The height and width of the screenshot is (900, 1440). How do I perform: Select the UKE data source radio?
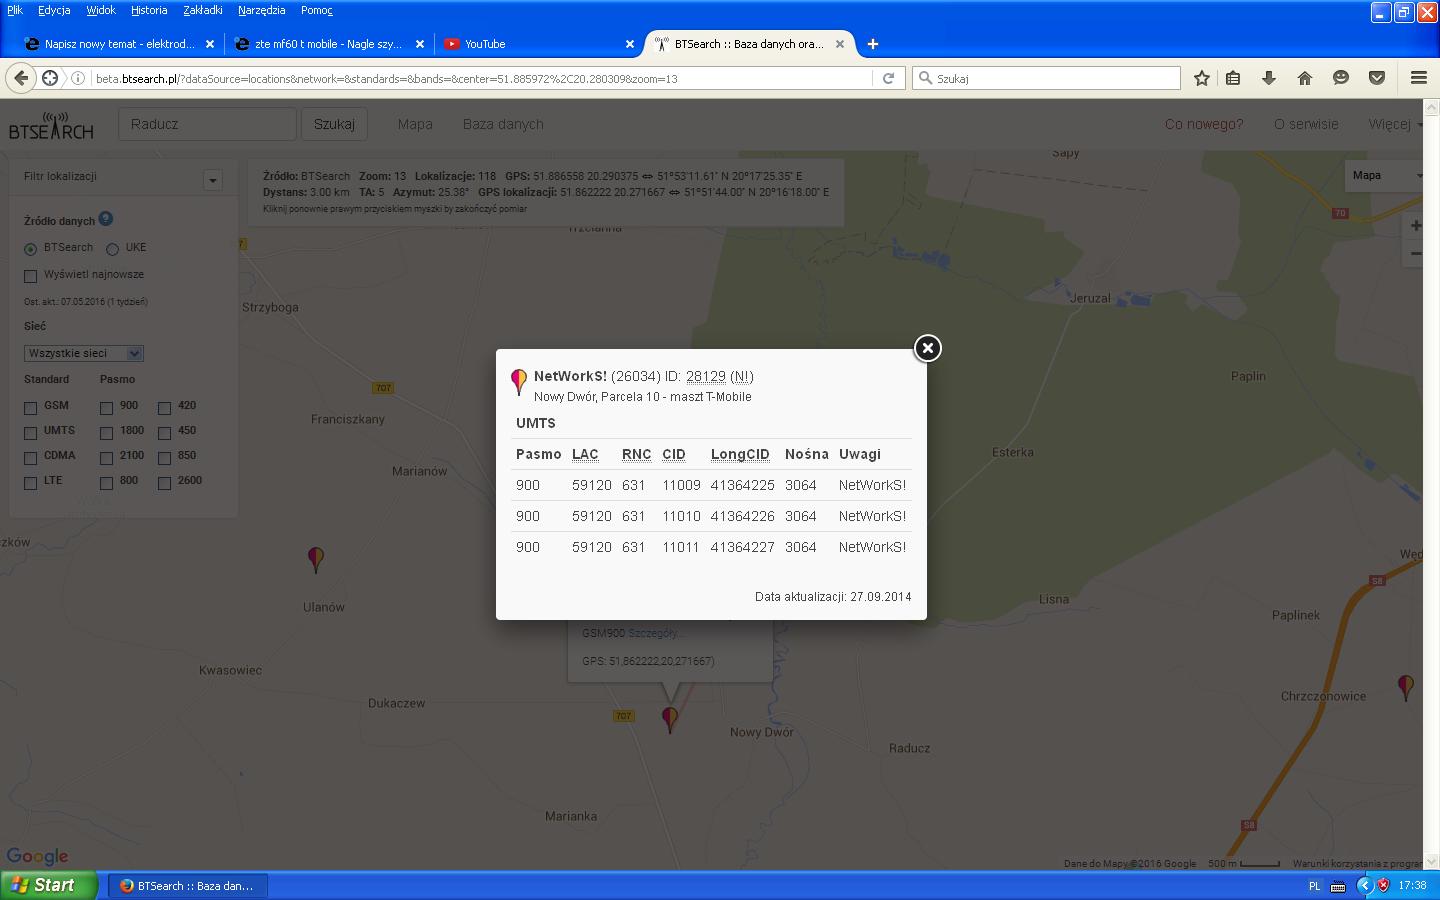pyautogui.click(x=112, y=249)
